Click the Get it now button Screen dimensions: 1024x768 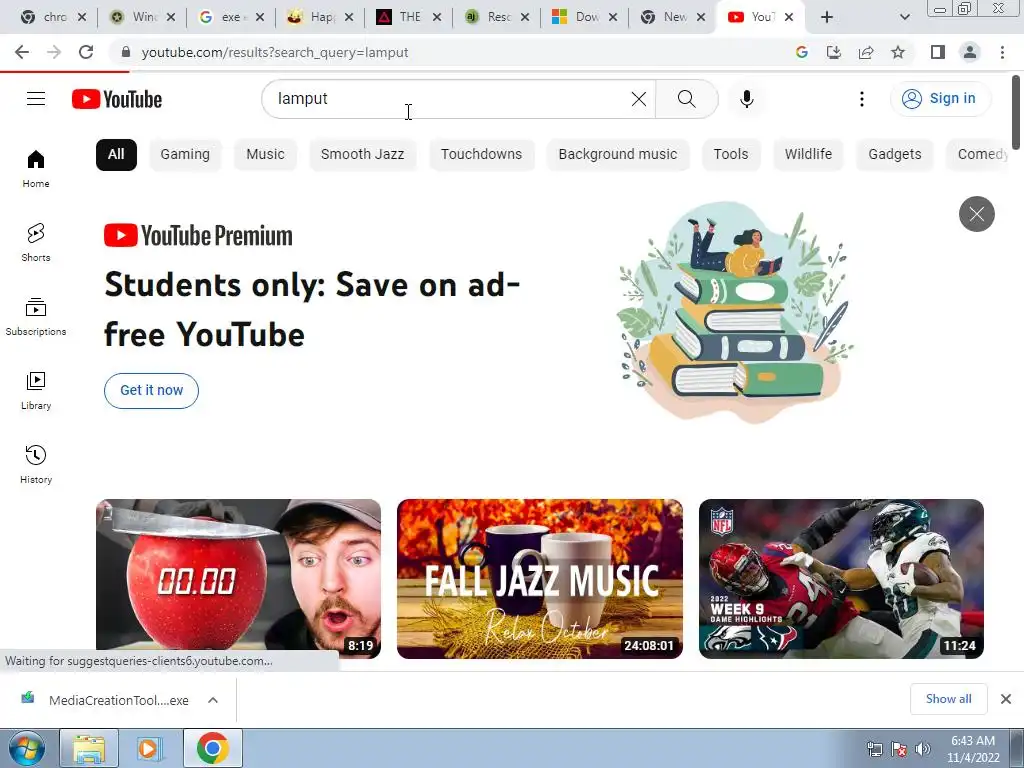(x=152, y=391)
